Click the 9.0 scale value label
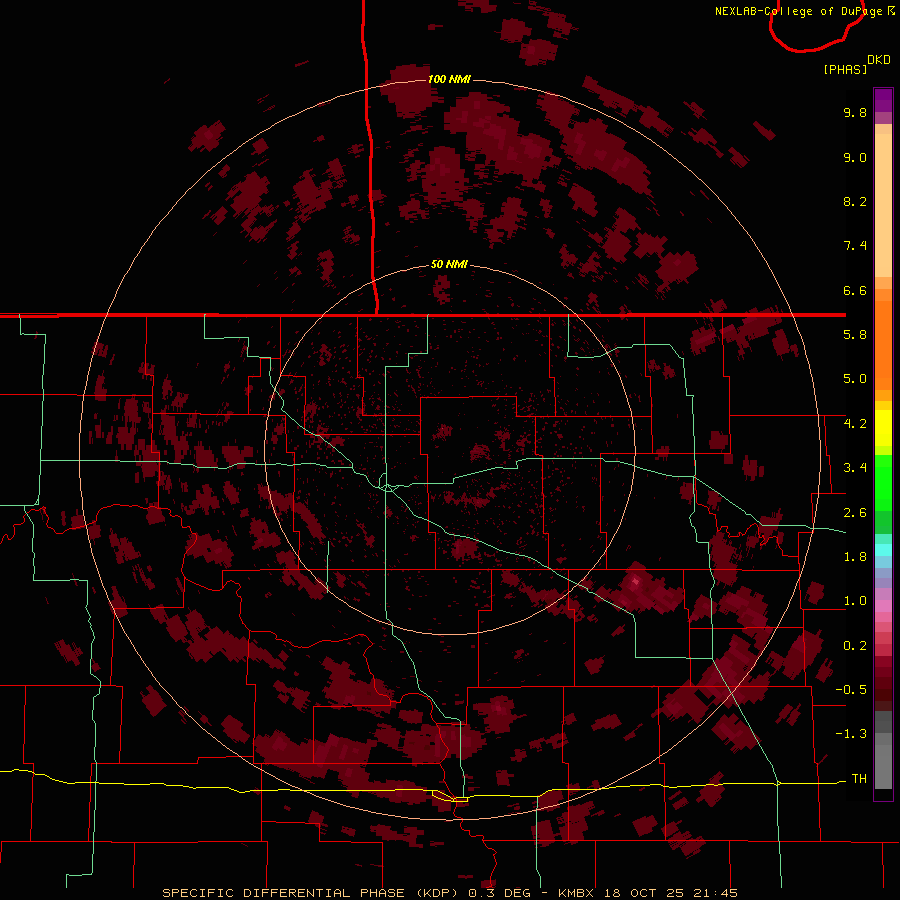 click(x=855, y=157)
